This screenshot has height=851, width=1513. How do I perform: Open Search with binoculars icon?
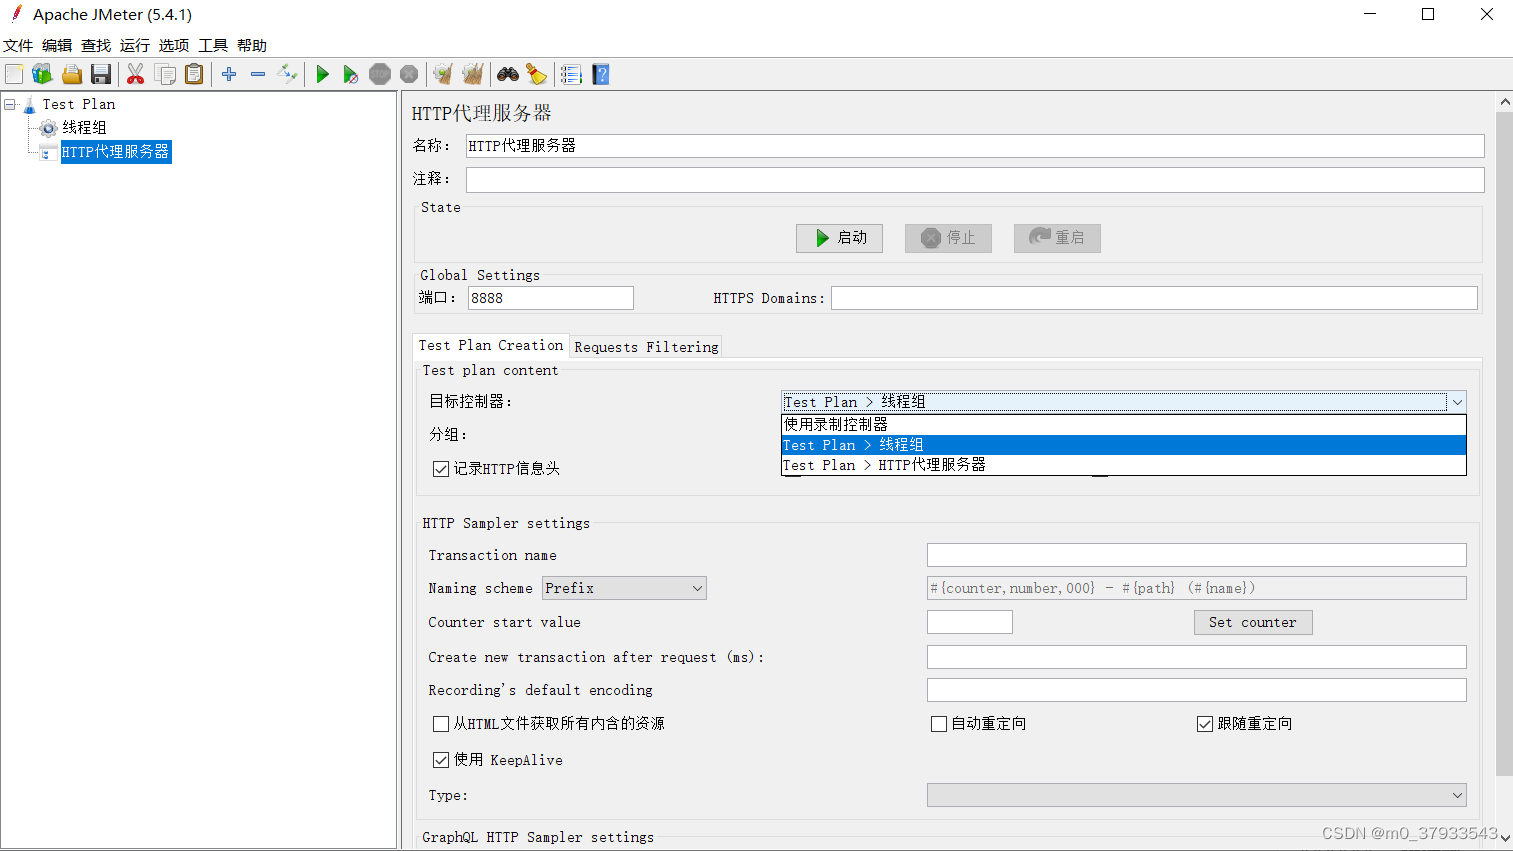[508, 74]
